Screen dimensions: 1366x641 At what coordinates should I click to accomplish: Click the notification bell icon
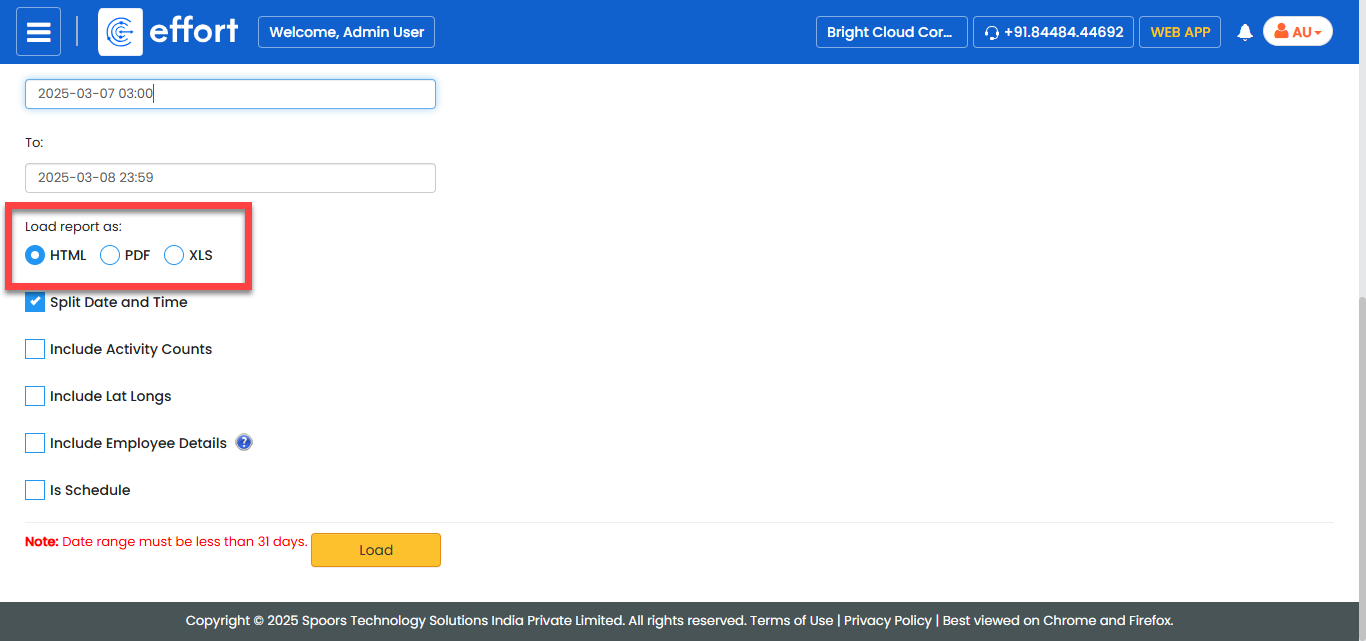click(1245, 32)
